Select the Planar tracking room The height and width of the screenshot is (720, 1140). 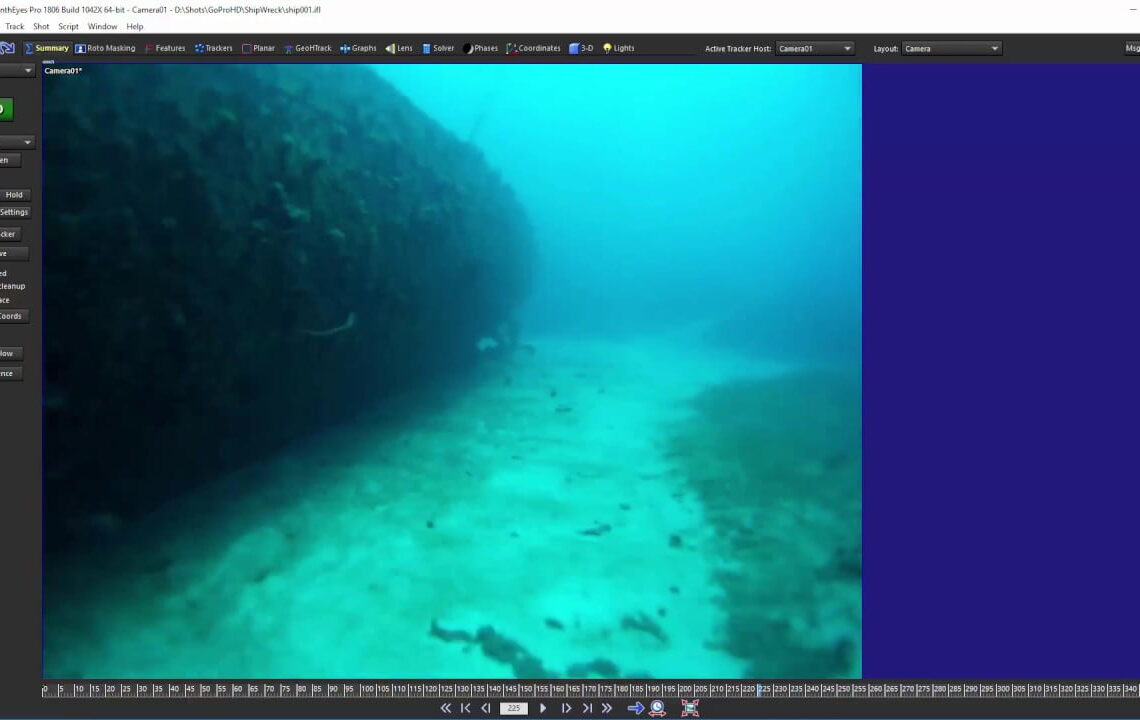pyautogui.click(x=258, y=48)
